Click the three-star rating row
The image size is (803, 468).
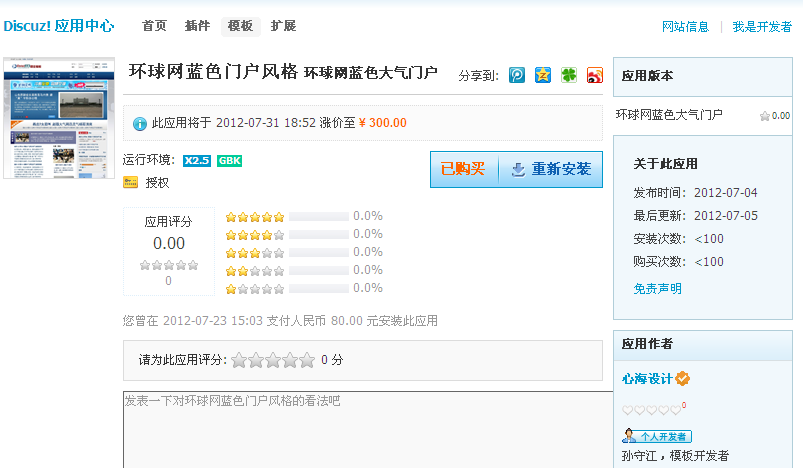[304, 252]
